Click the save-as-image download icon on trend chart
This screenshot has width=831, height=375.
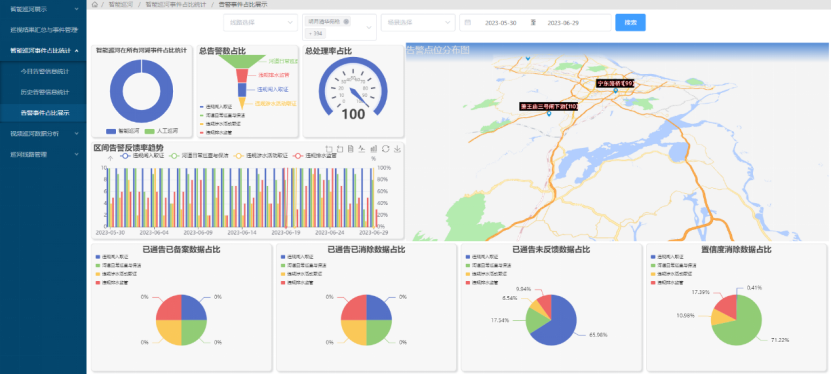(397, 149)
